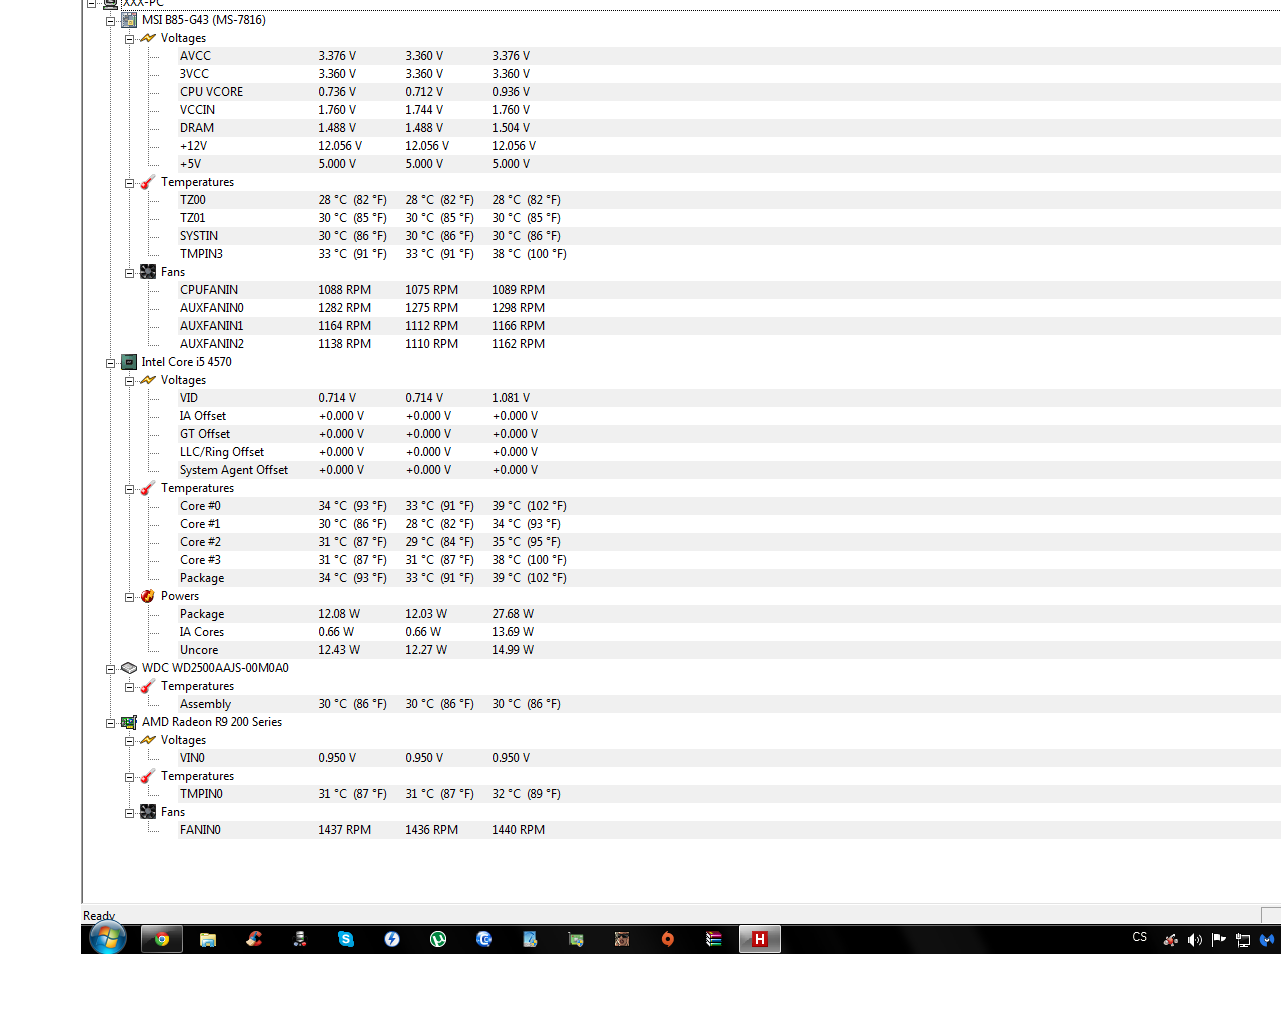Click the WDC hard drive icon
Image resolution: width=1281 pixels, height=1024 pixels.
(x=129, y=668)
